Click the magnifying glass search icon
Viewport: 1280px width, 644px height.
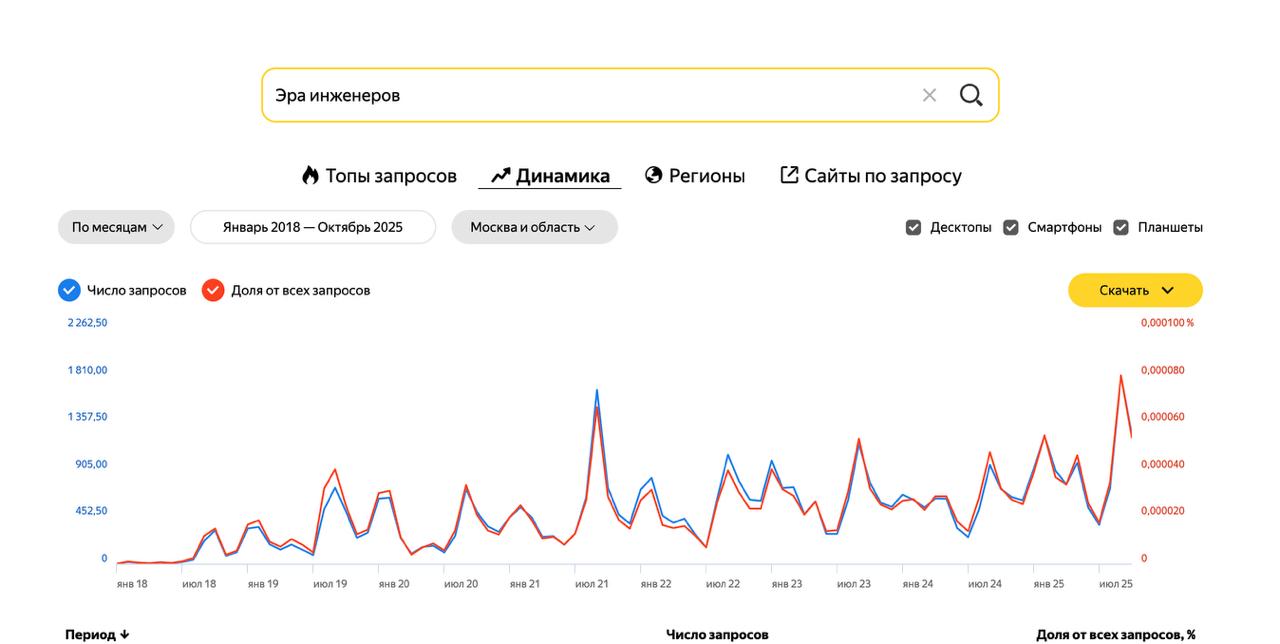[x=971, y=95]
